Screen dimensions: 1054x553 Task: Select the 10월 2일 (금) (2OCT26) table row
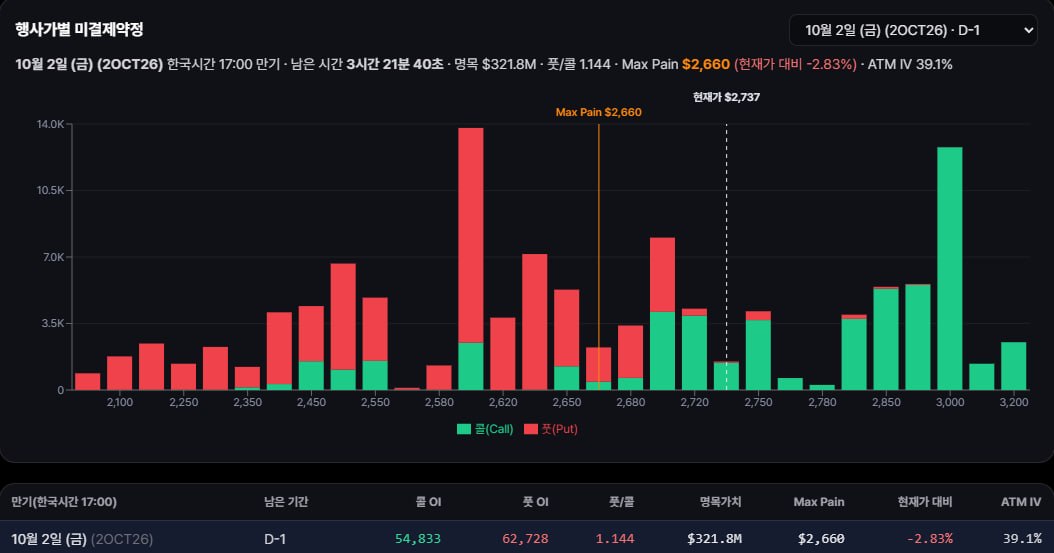coord(527,538)
